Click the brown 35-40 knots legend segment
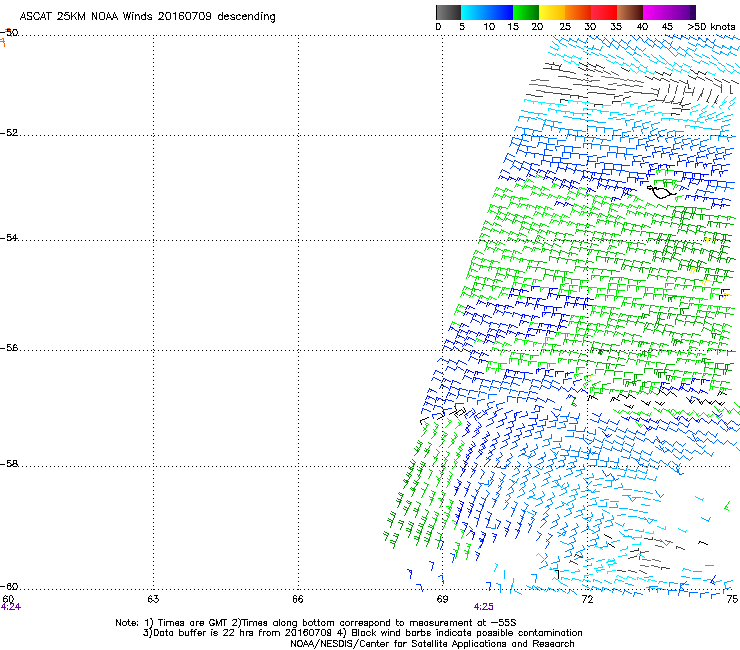The width and height of the screenshot is (740, 650). click(x=630, y=12)
